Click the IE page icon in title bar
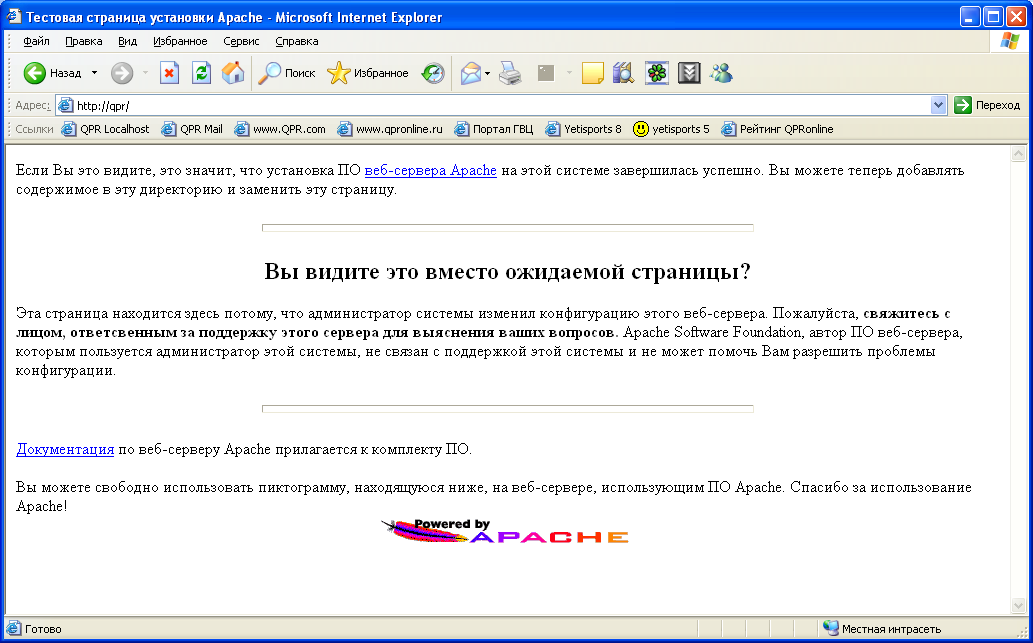Viewport: 1033px width, 643px height. point(14,16)
